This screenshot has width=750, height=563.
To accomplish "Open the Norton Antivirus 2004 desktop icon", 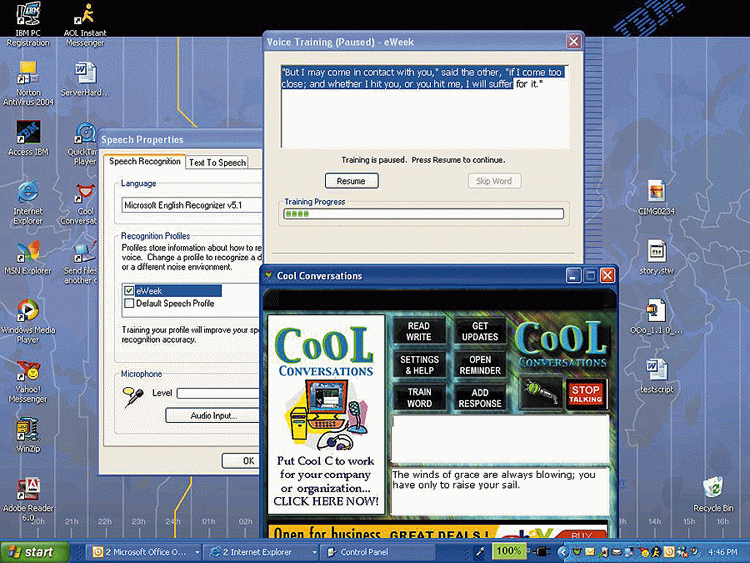I will pos(28,83).
